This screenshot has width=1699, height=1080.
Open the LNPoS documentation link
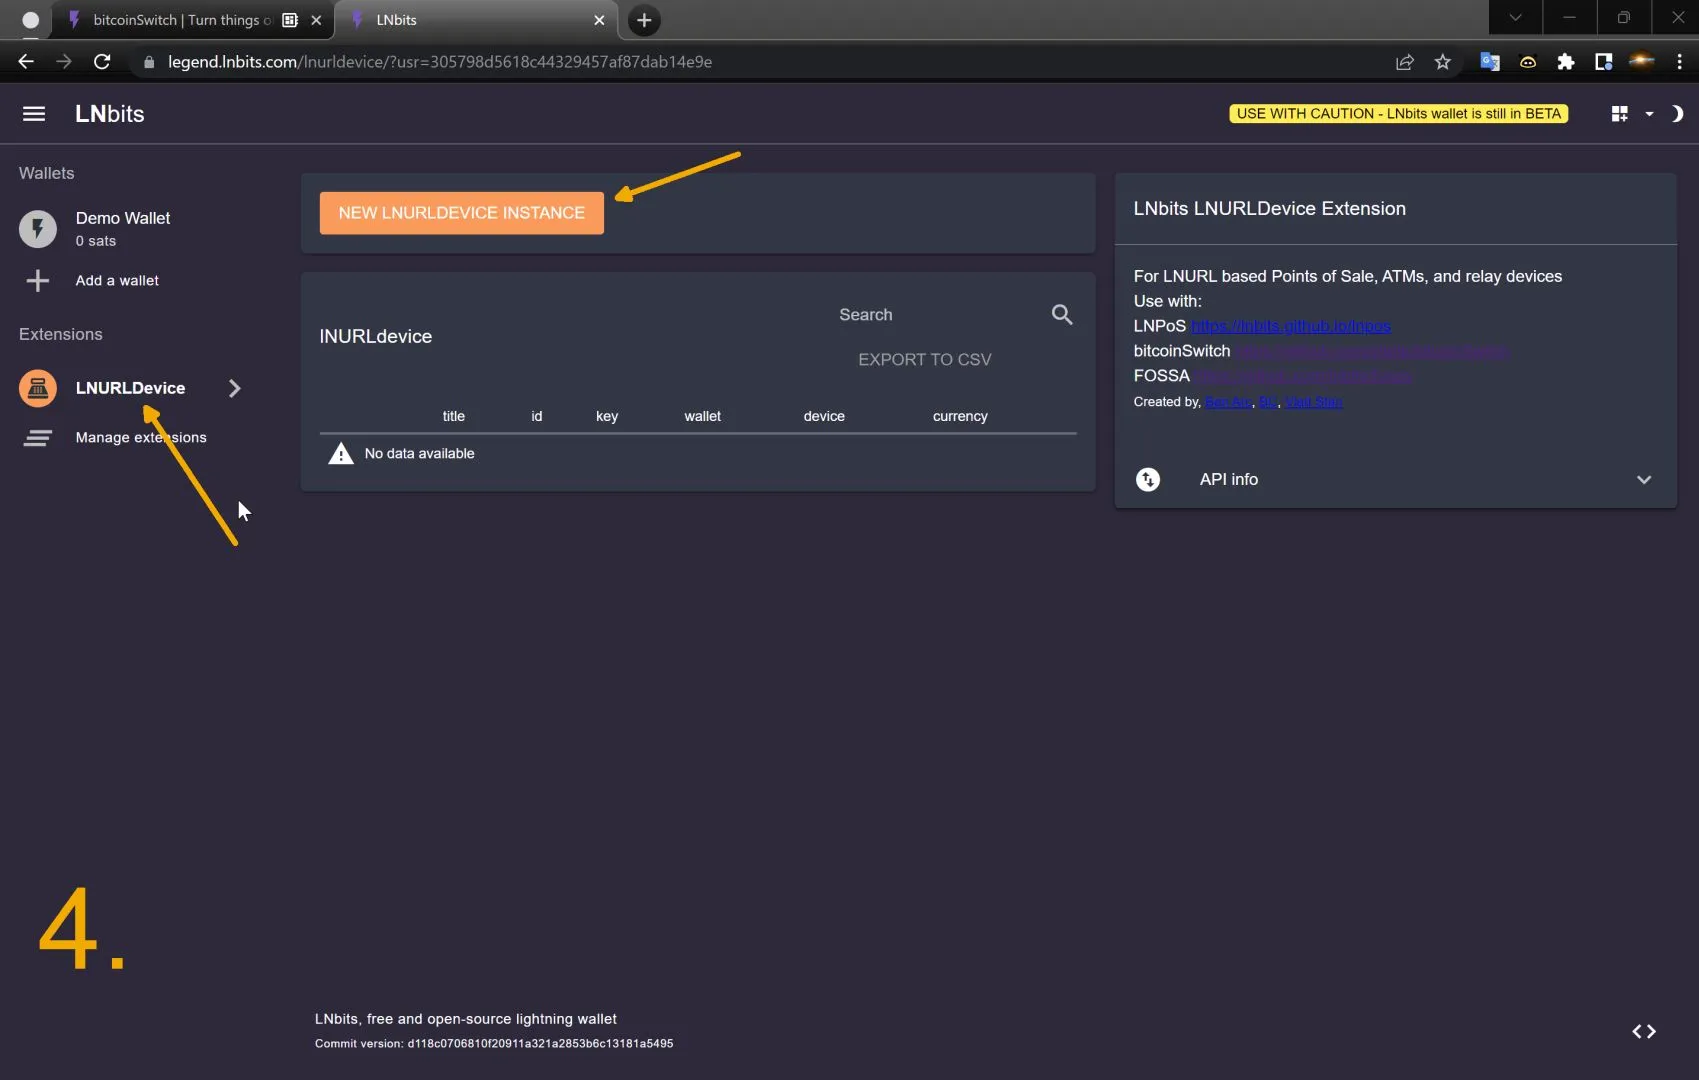(x=1290, y=326)
